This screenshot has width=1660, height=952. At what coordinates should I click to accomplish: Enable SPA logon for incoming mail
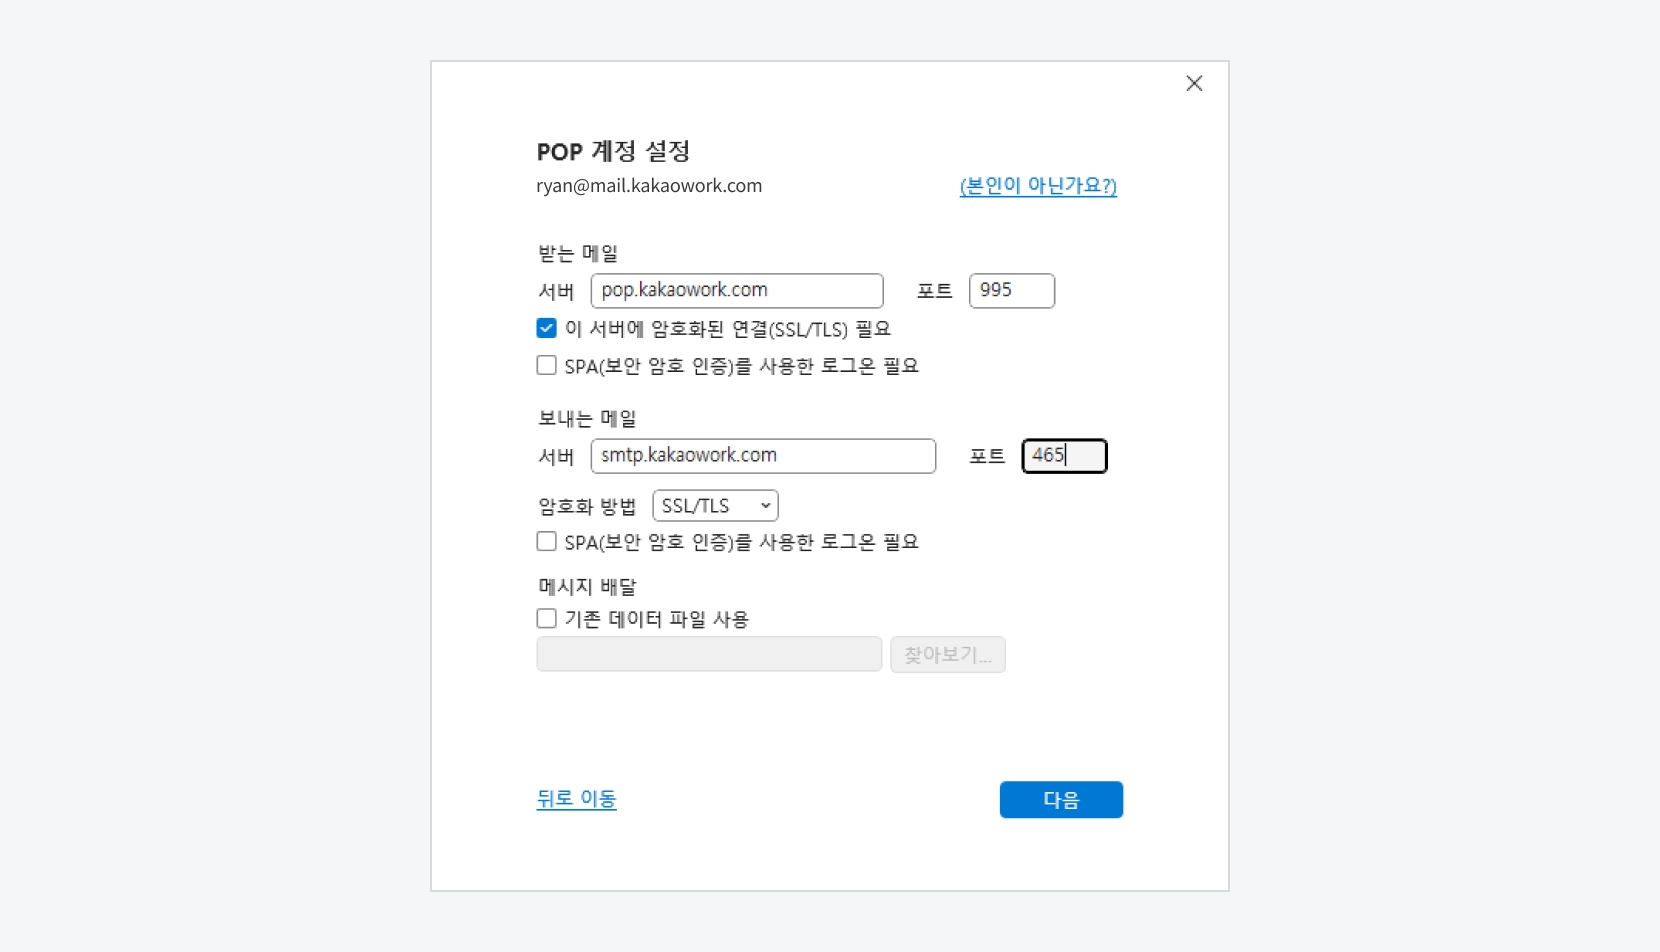[x=547, y=366]
